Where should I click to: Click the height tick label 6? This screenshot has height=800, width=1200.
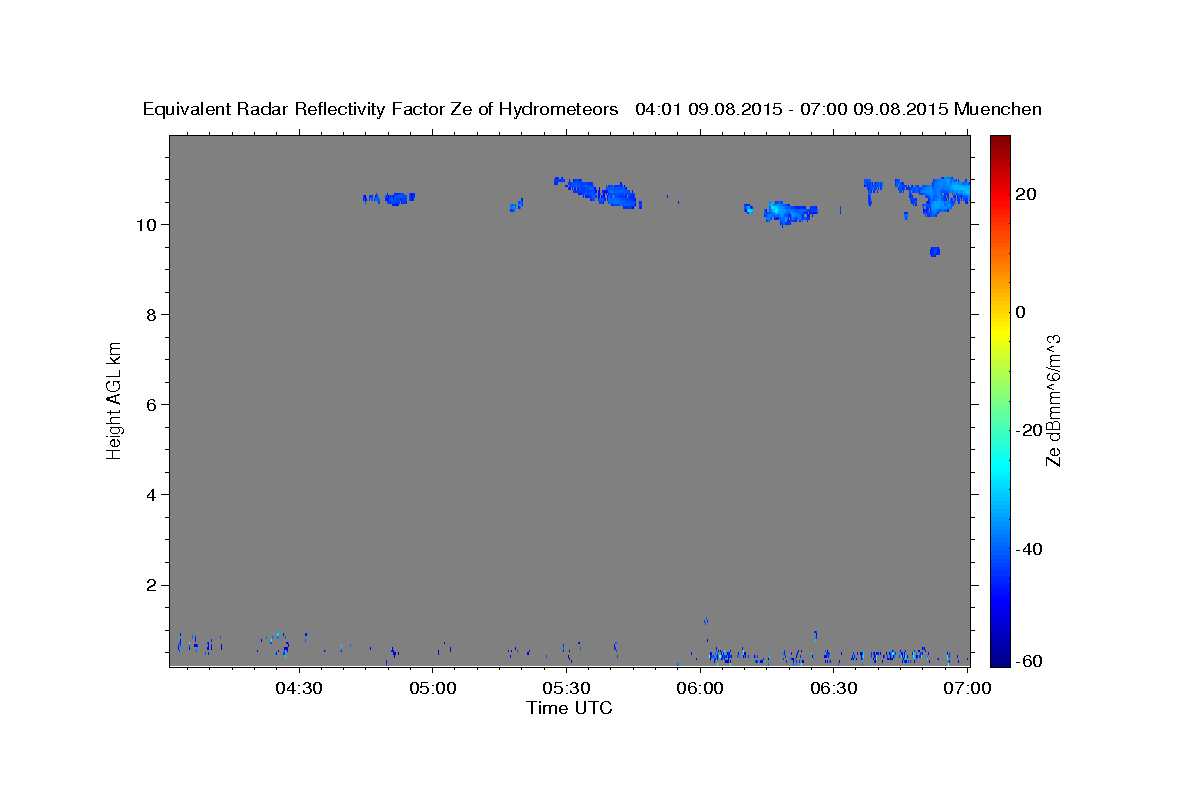(151, 404)
